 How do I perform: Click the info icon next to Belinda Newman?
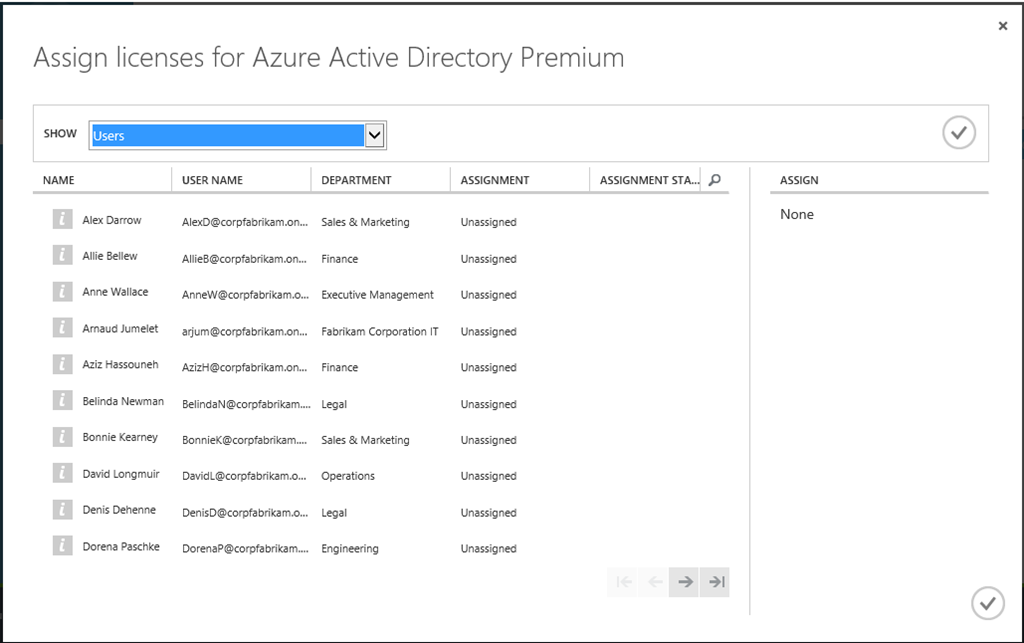(x=62, y=402)
